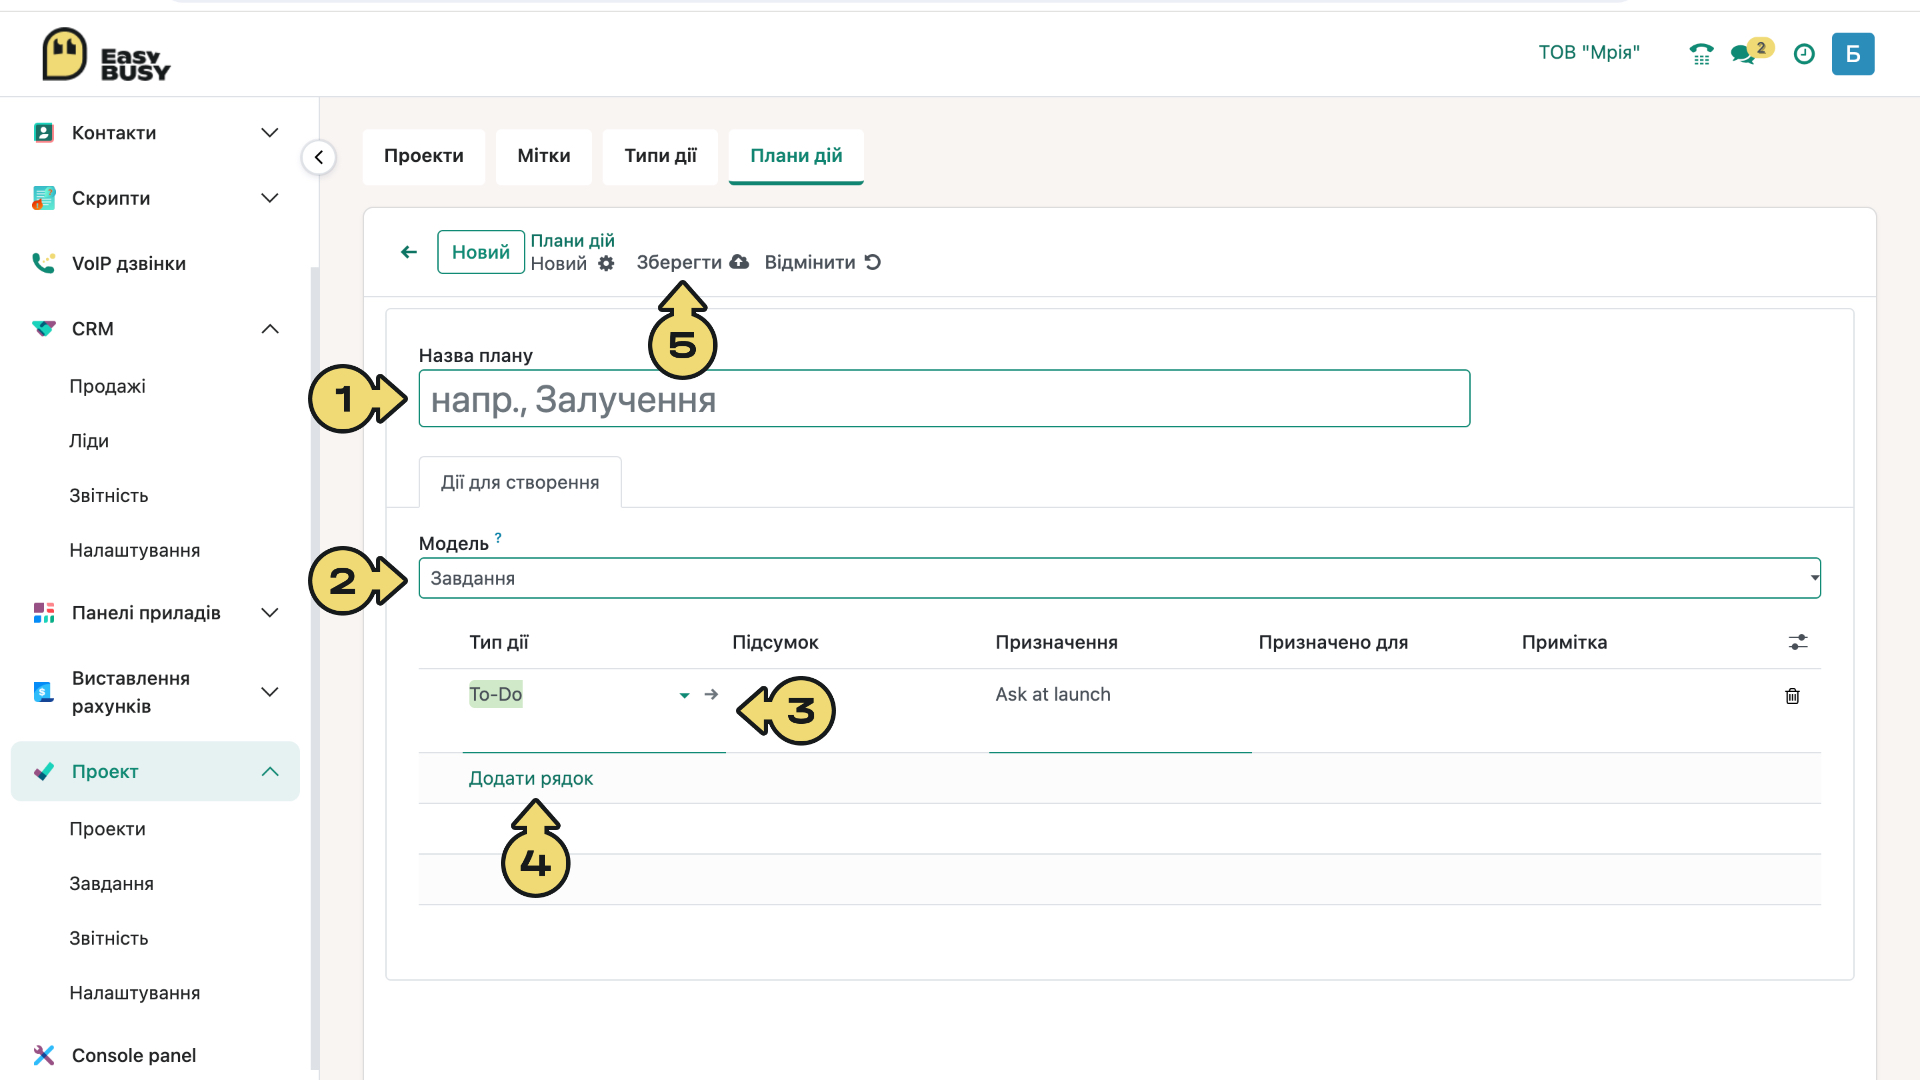
Task: Open VoIP дзвінки in sidebar
Action: (x=129, y=263)
